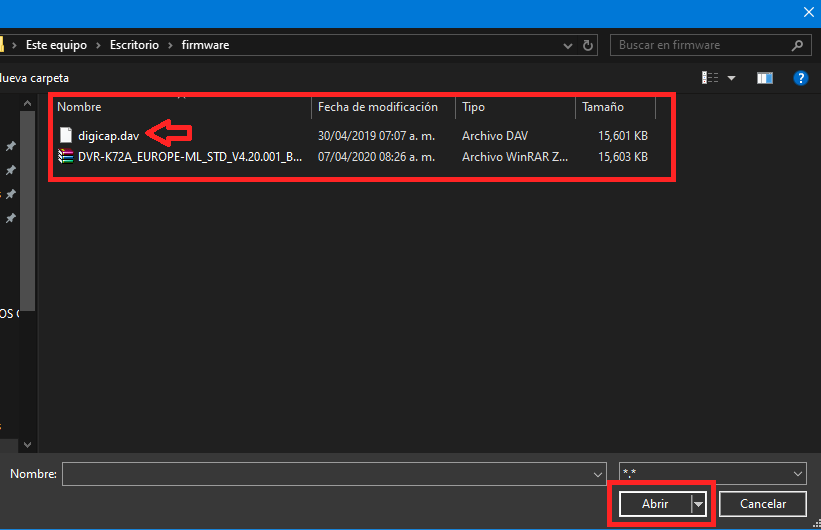Open the help question mark icon
This screenshot has width=821, height=530.
point(801,78)
